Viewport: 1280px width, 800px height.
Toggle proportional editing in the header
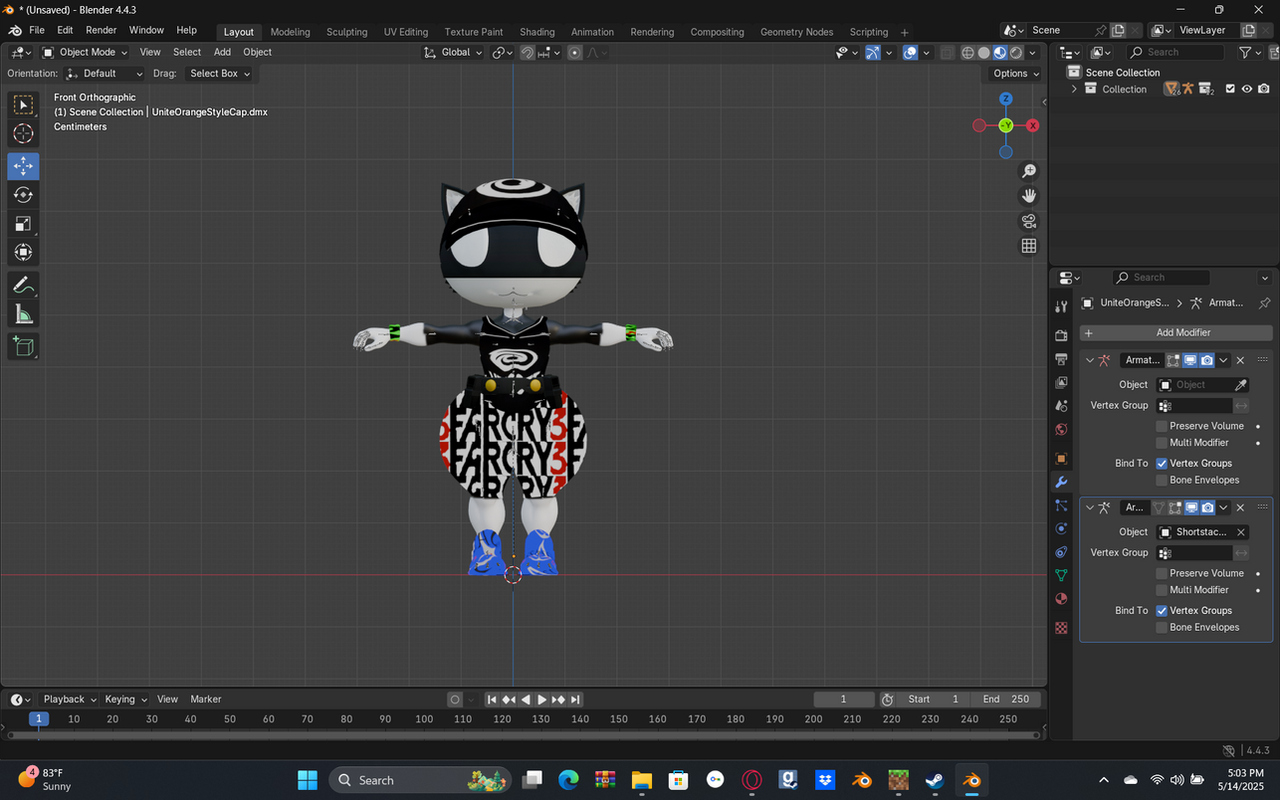575,52
